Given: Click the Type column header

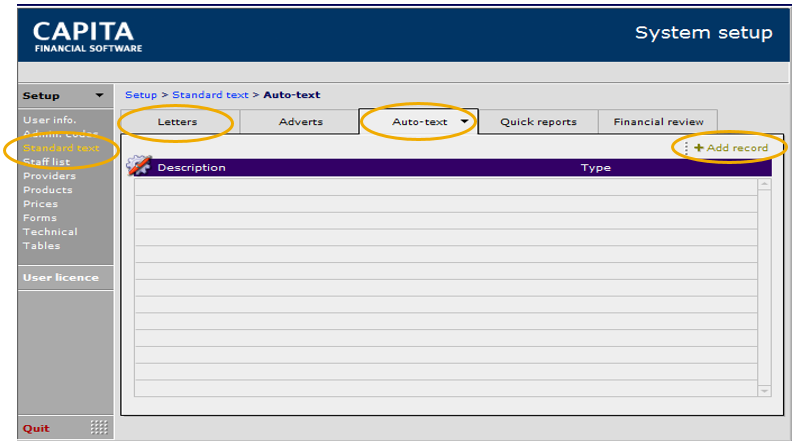Looking at the screenshot, I should click(x=596, y=168).
